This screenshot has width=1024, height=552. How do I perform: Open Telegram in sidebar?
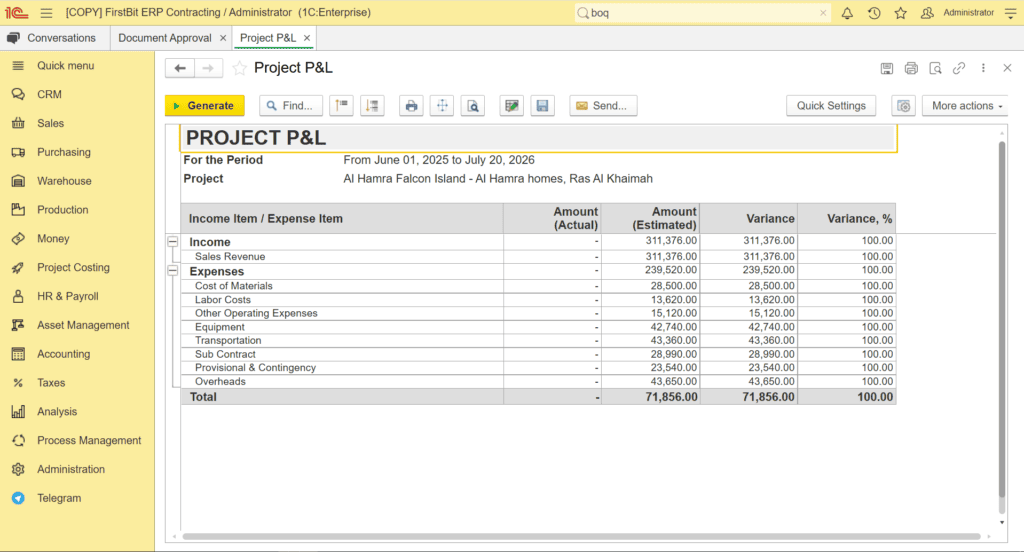coord(77,498)
